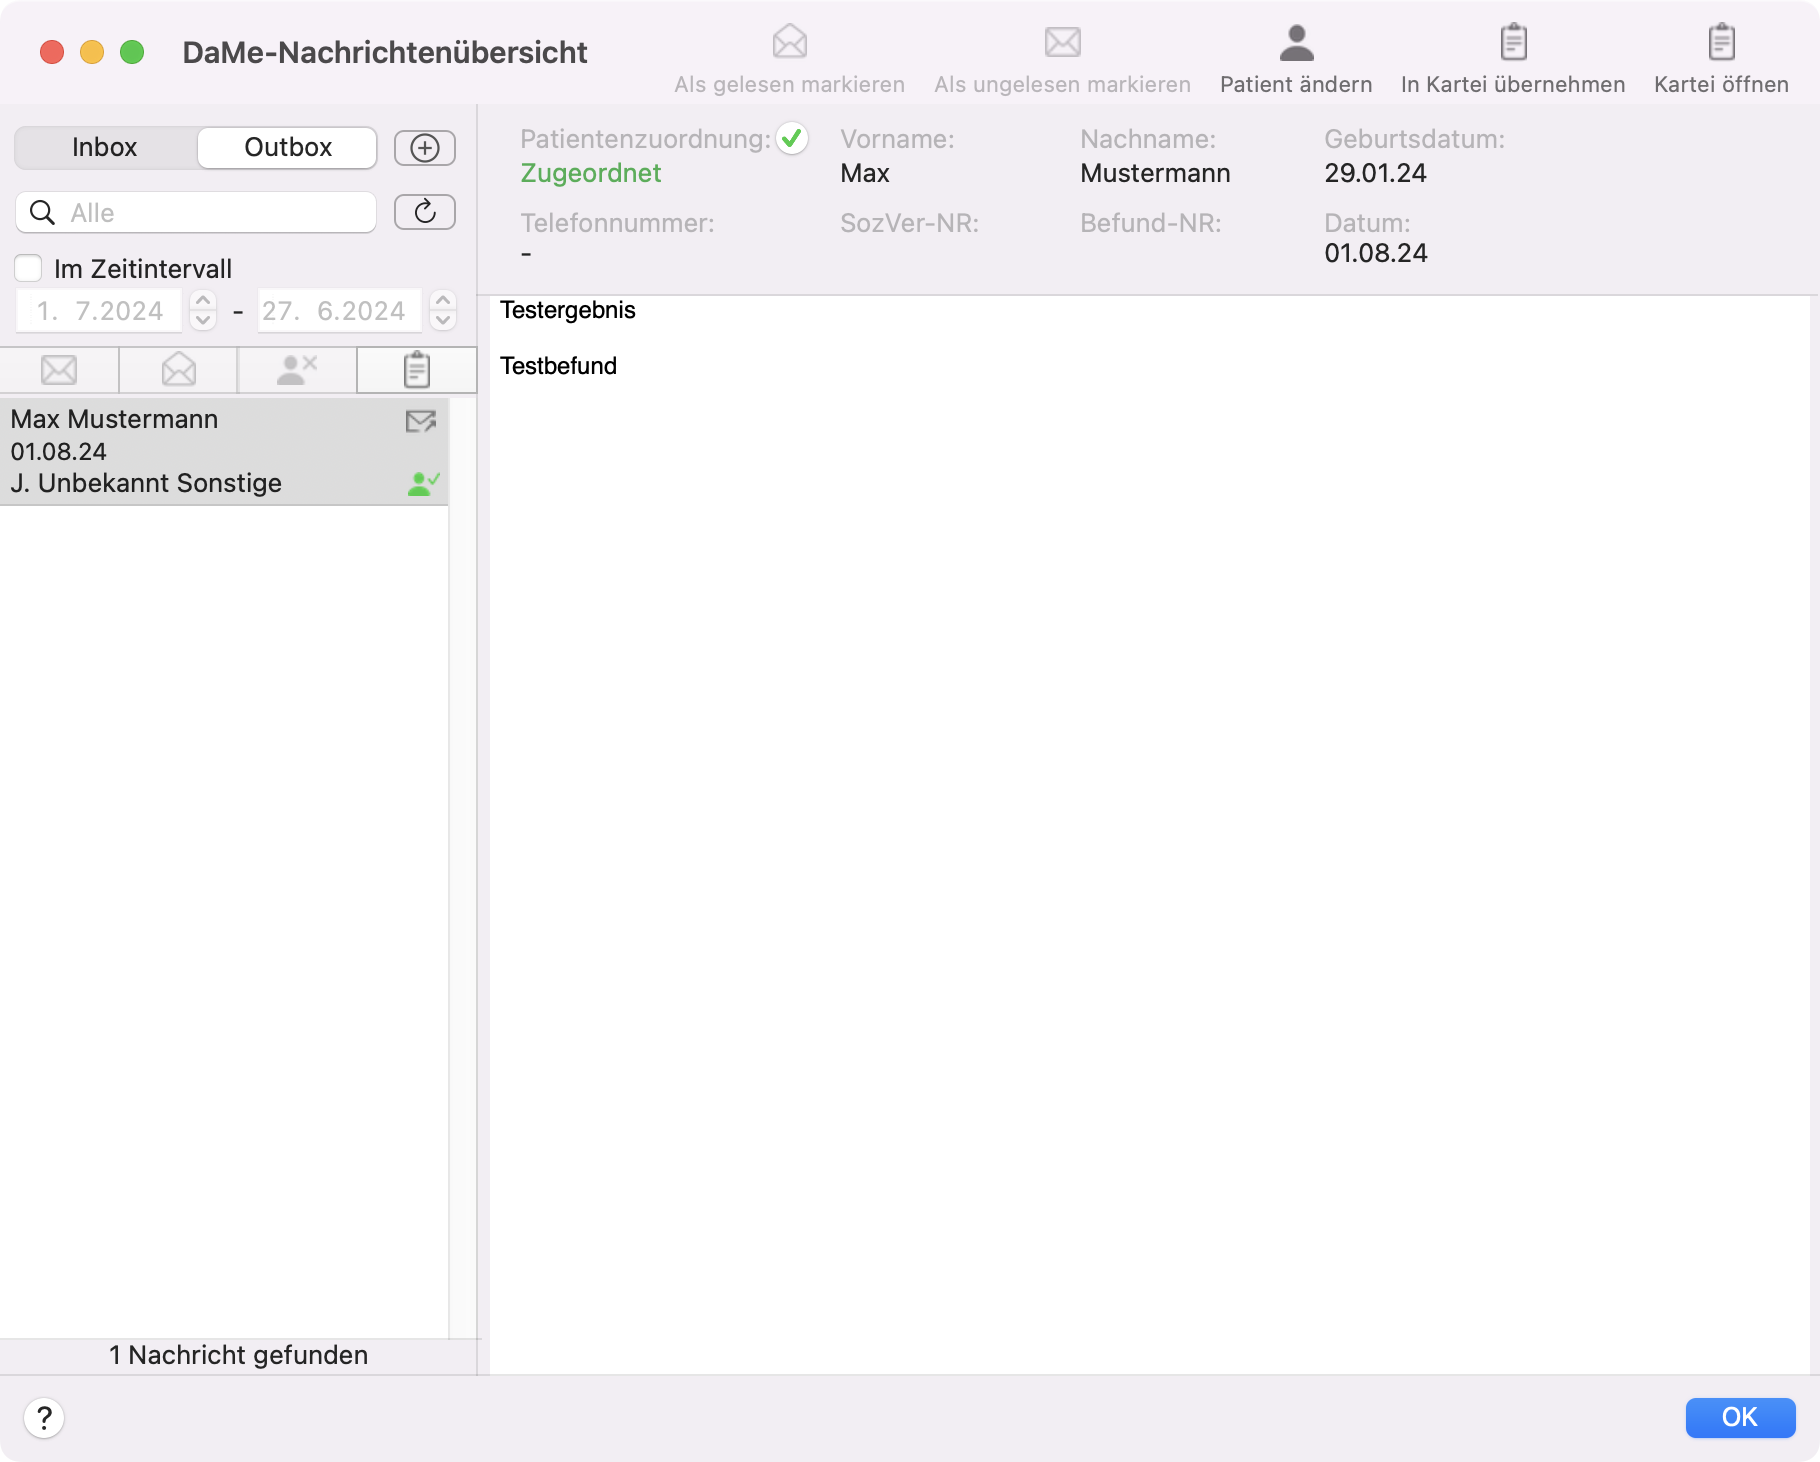Open help with the question mark button
1820x1462 pixels.
tap(44, 1418)
